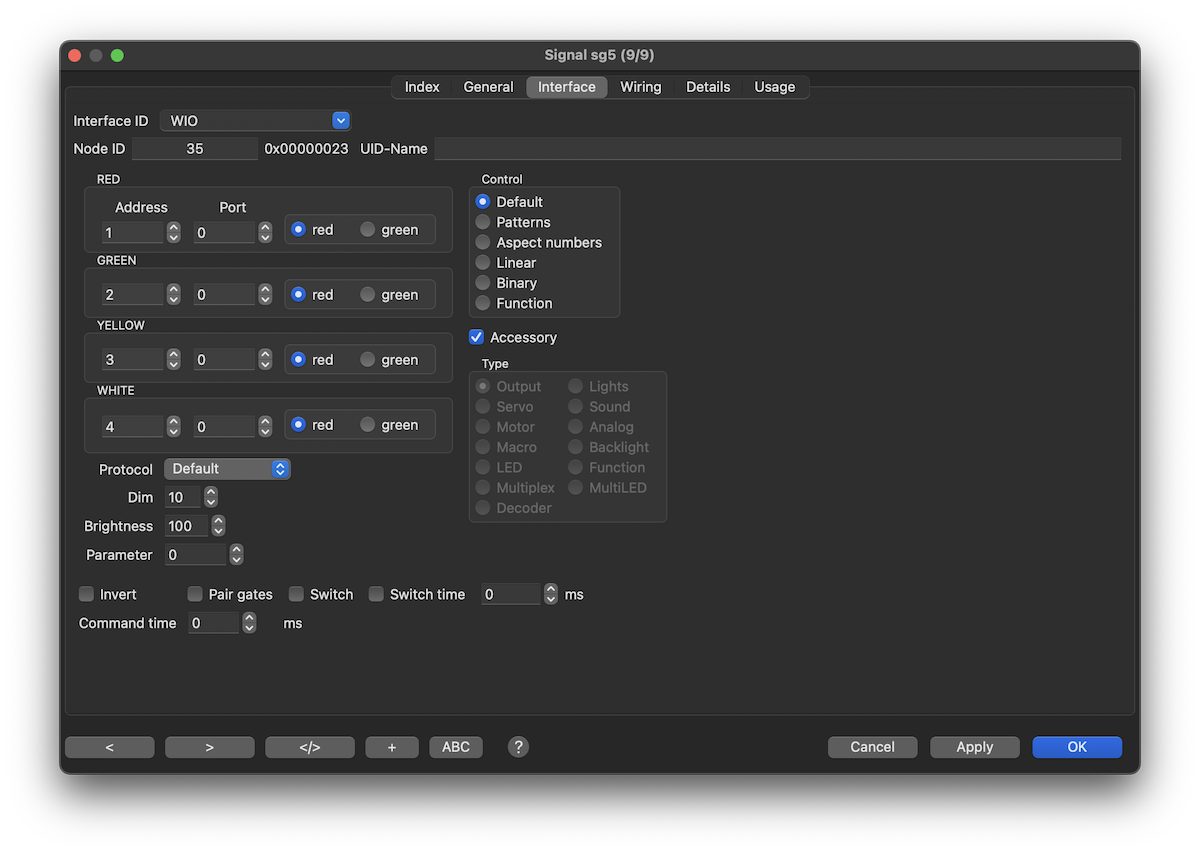
Task: Click the Apply button
Action: (x=974, y=747)
